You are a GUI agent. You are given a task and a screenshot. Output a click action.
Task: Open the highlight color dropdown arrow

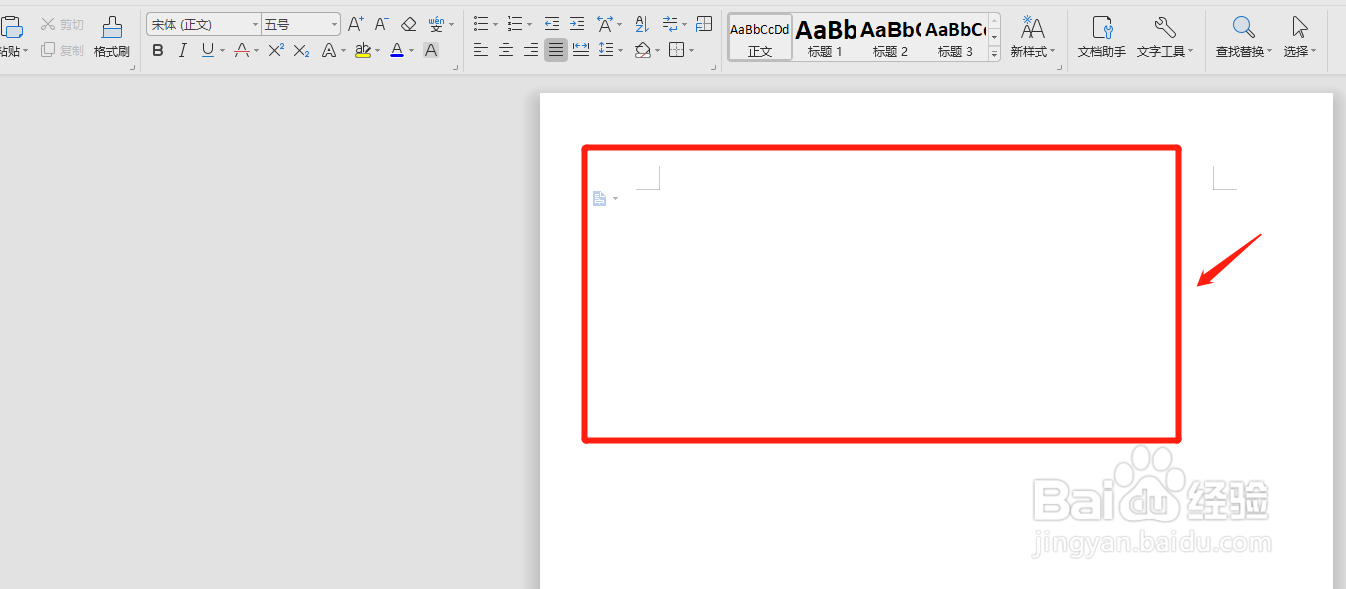[378, 51]
